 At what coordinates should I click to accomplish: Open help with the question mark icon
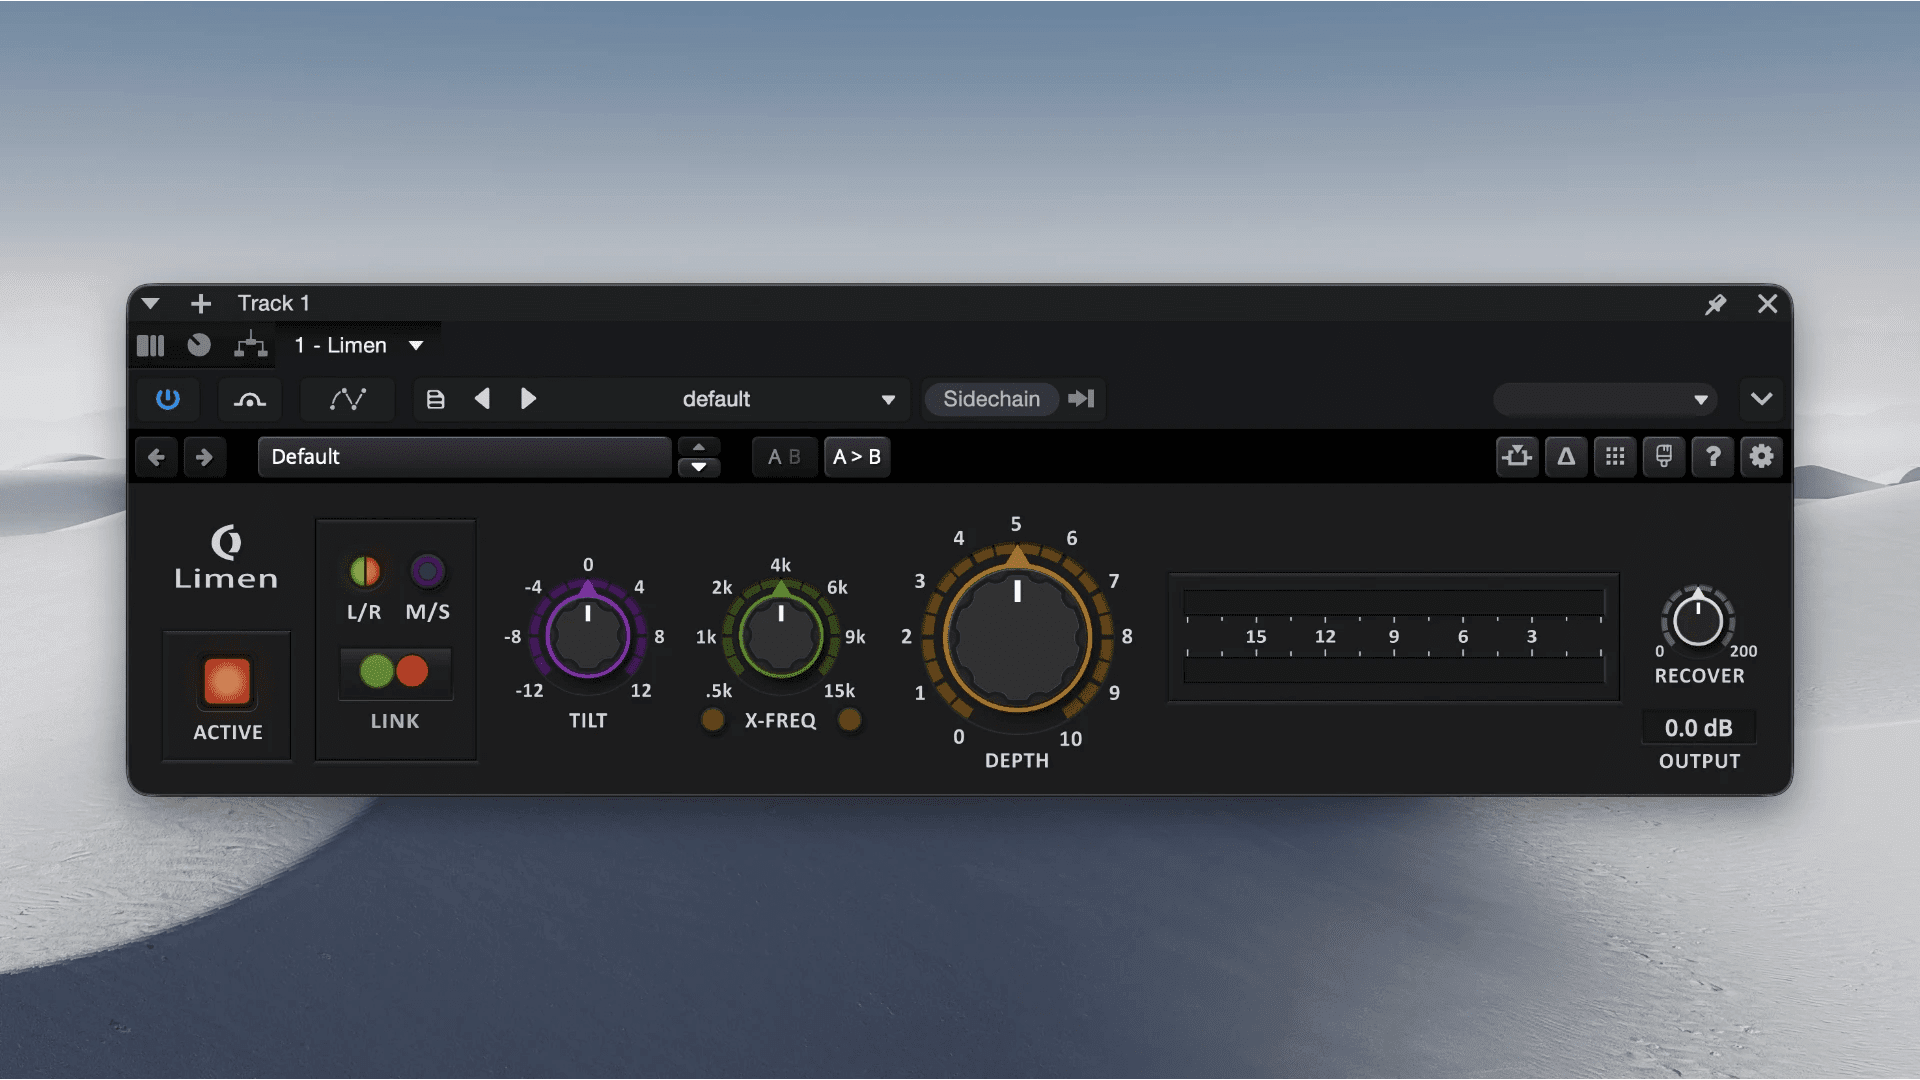point(1713,457)
